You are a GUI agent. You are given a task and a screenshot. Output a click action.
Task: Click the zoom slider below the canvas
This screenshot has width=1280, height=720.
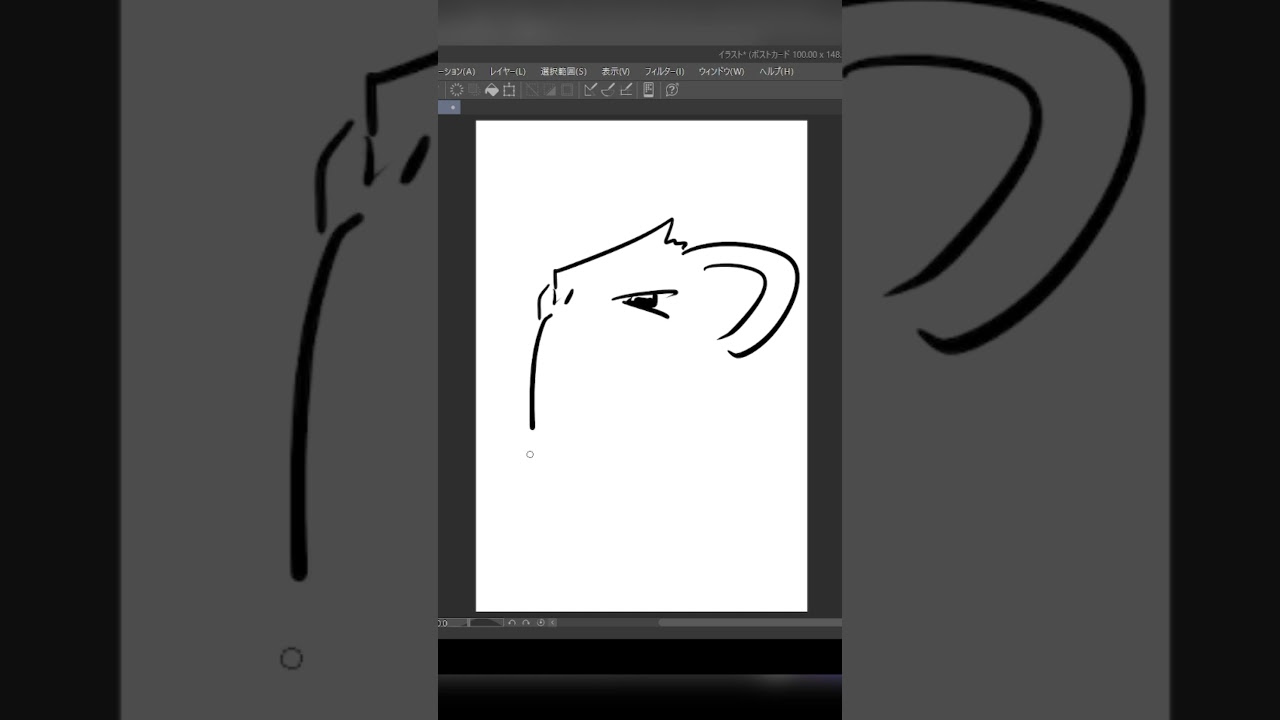484,623
